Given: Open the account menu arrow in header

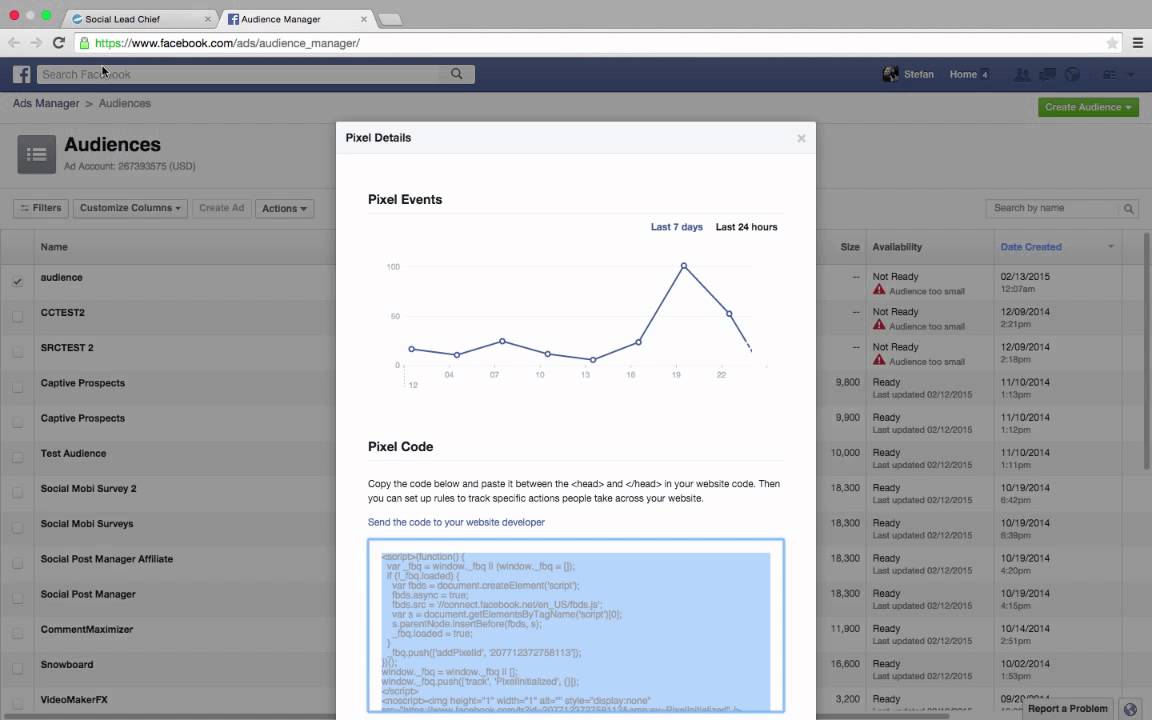Looking at the screenshot, I should tap(1131, 74).
